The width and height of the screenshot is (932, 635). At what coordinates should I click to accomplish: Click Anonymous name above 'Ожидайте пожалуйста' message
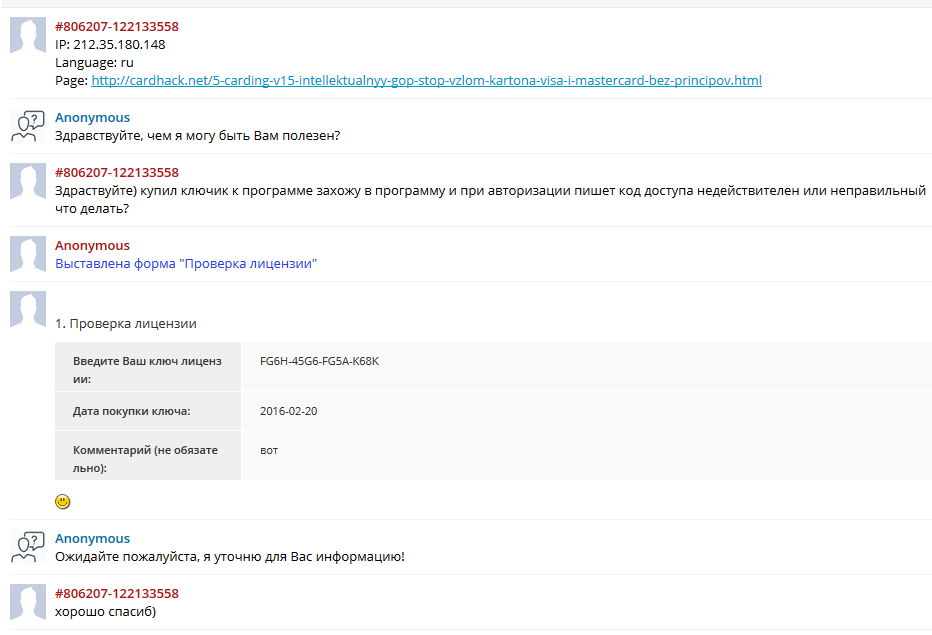(92, 539)
